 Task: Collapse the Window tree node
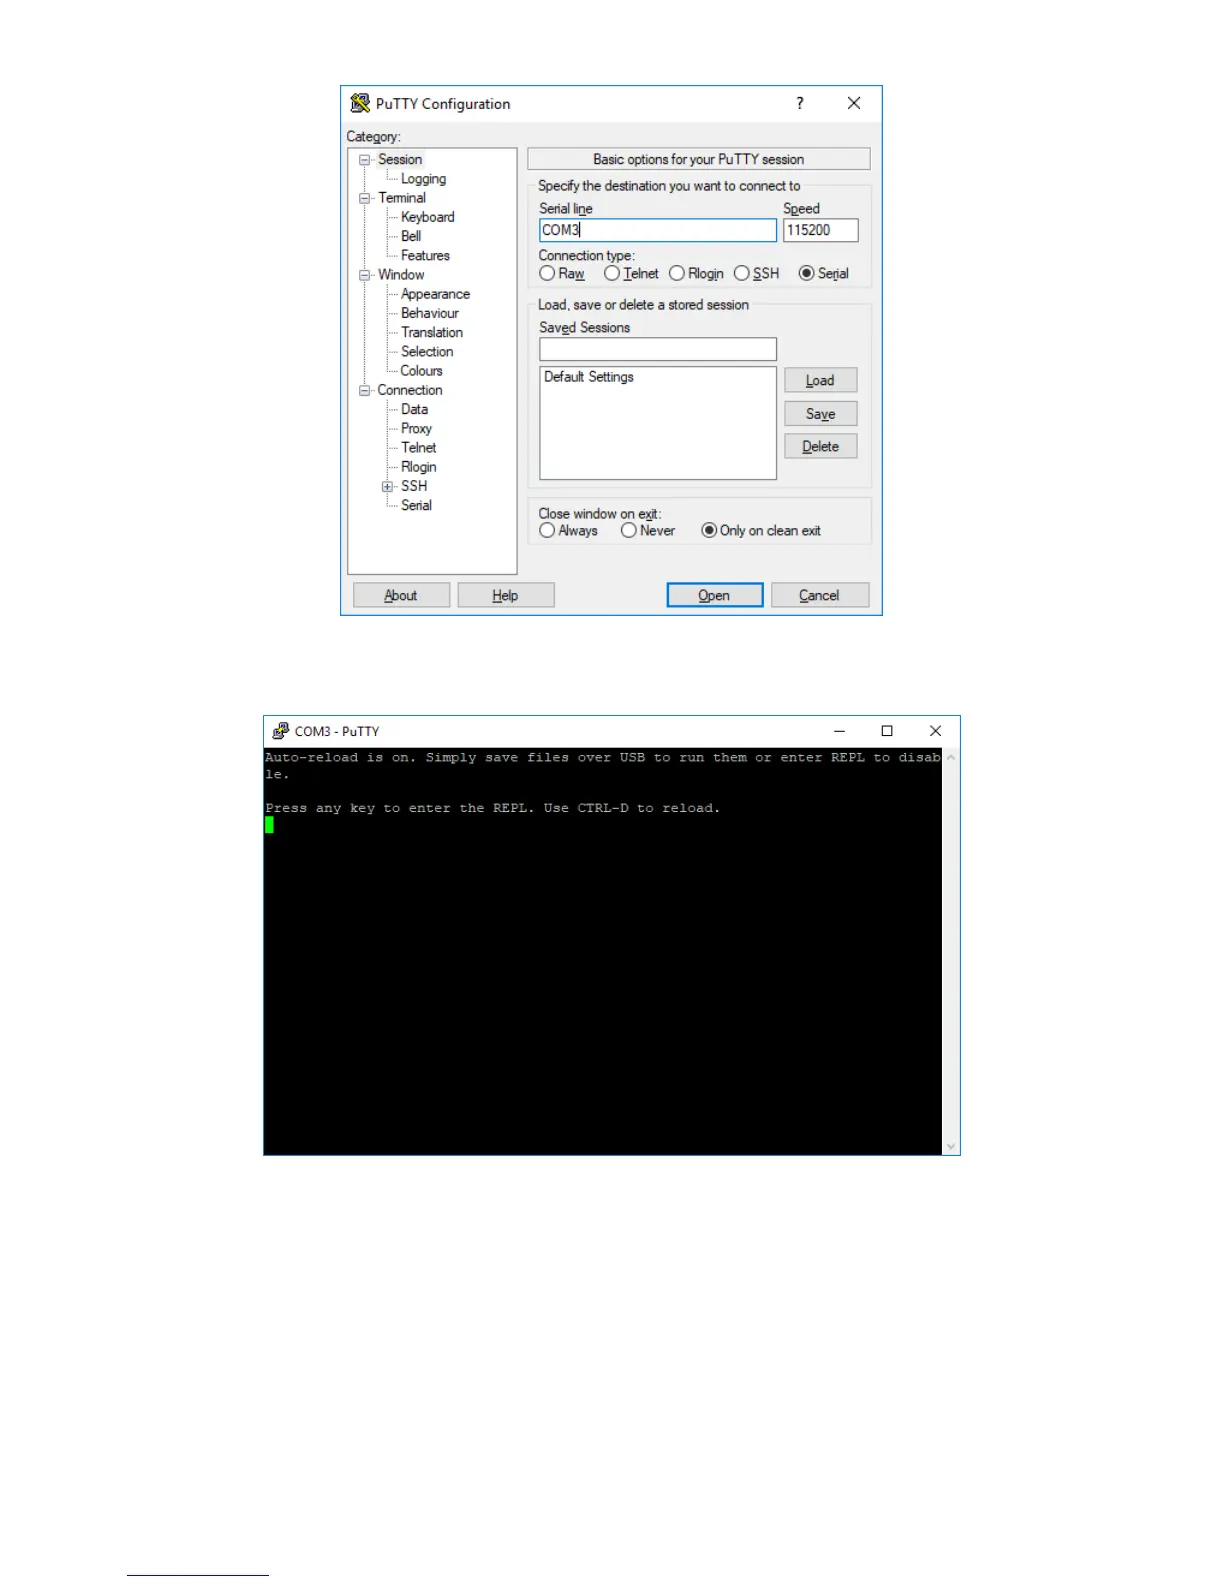click(x=365, y=275)
